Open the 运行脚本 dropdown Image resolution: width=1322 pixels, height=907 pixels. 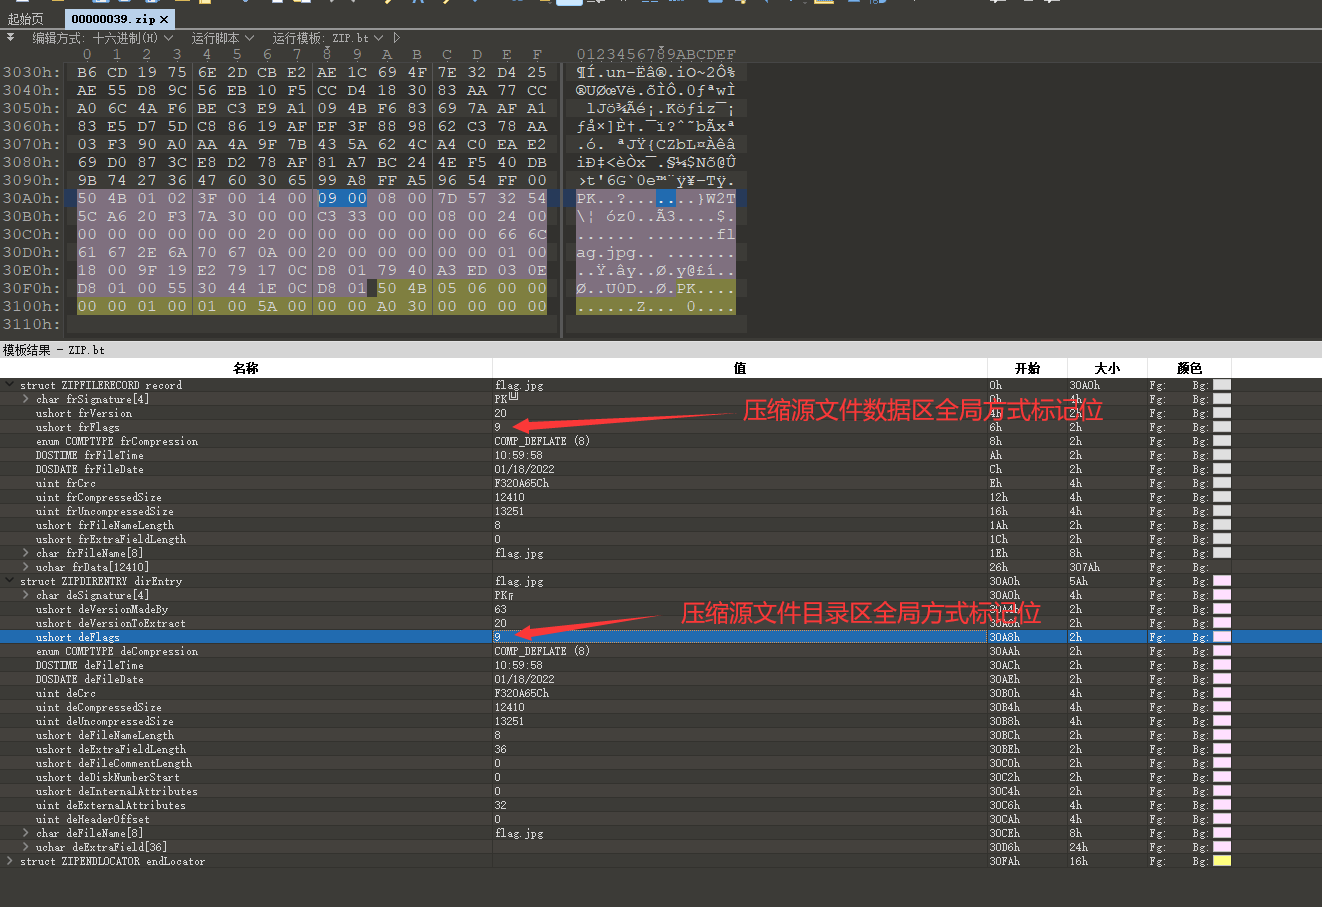pos(222,38)
